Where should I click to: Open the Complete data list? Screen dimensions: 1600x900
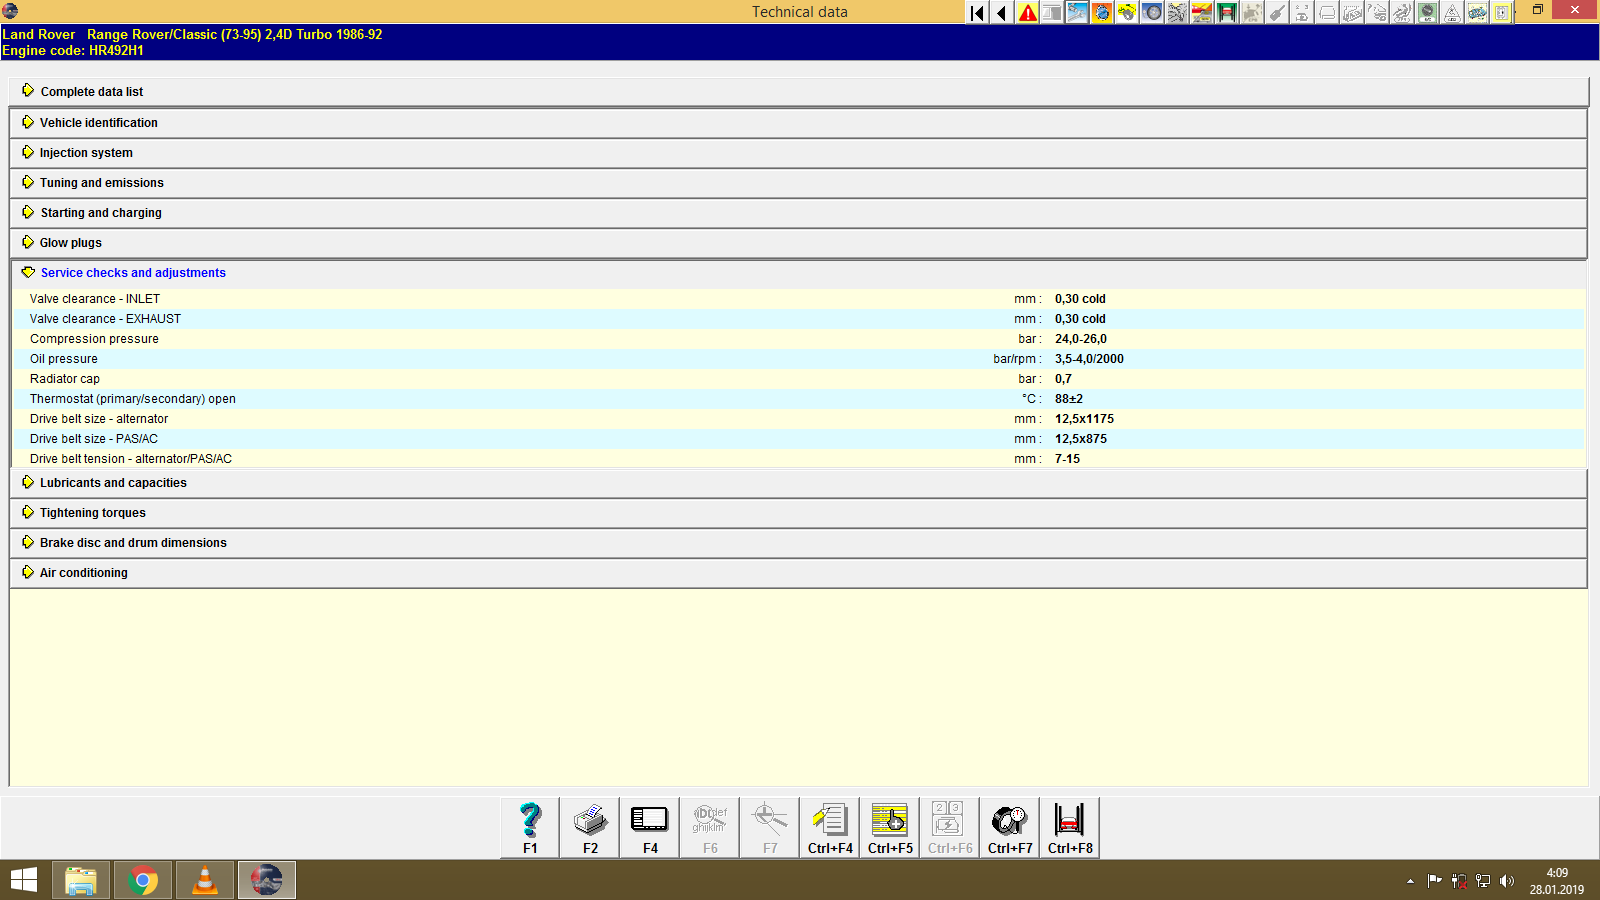[x=91, y=91]
